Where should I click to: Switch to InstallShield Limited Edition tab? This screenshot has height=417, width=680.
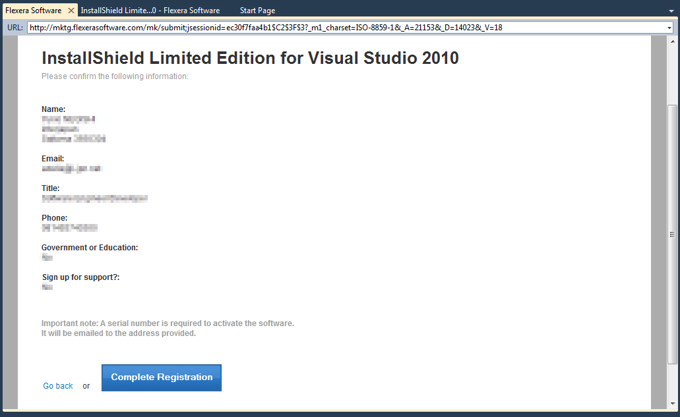click(150, 10)
